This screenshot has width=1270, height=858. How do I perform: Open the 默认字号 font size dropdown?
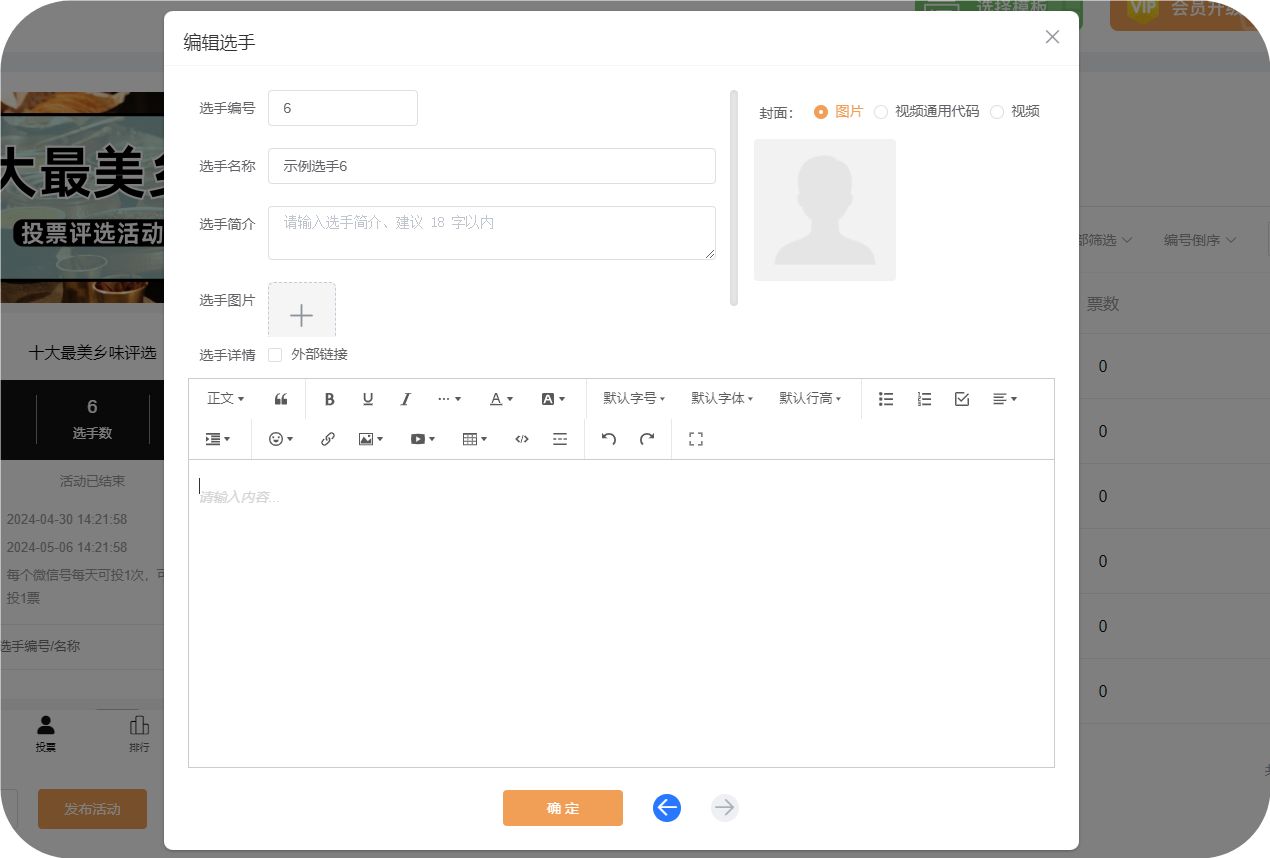(634, 399)
